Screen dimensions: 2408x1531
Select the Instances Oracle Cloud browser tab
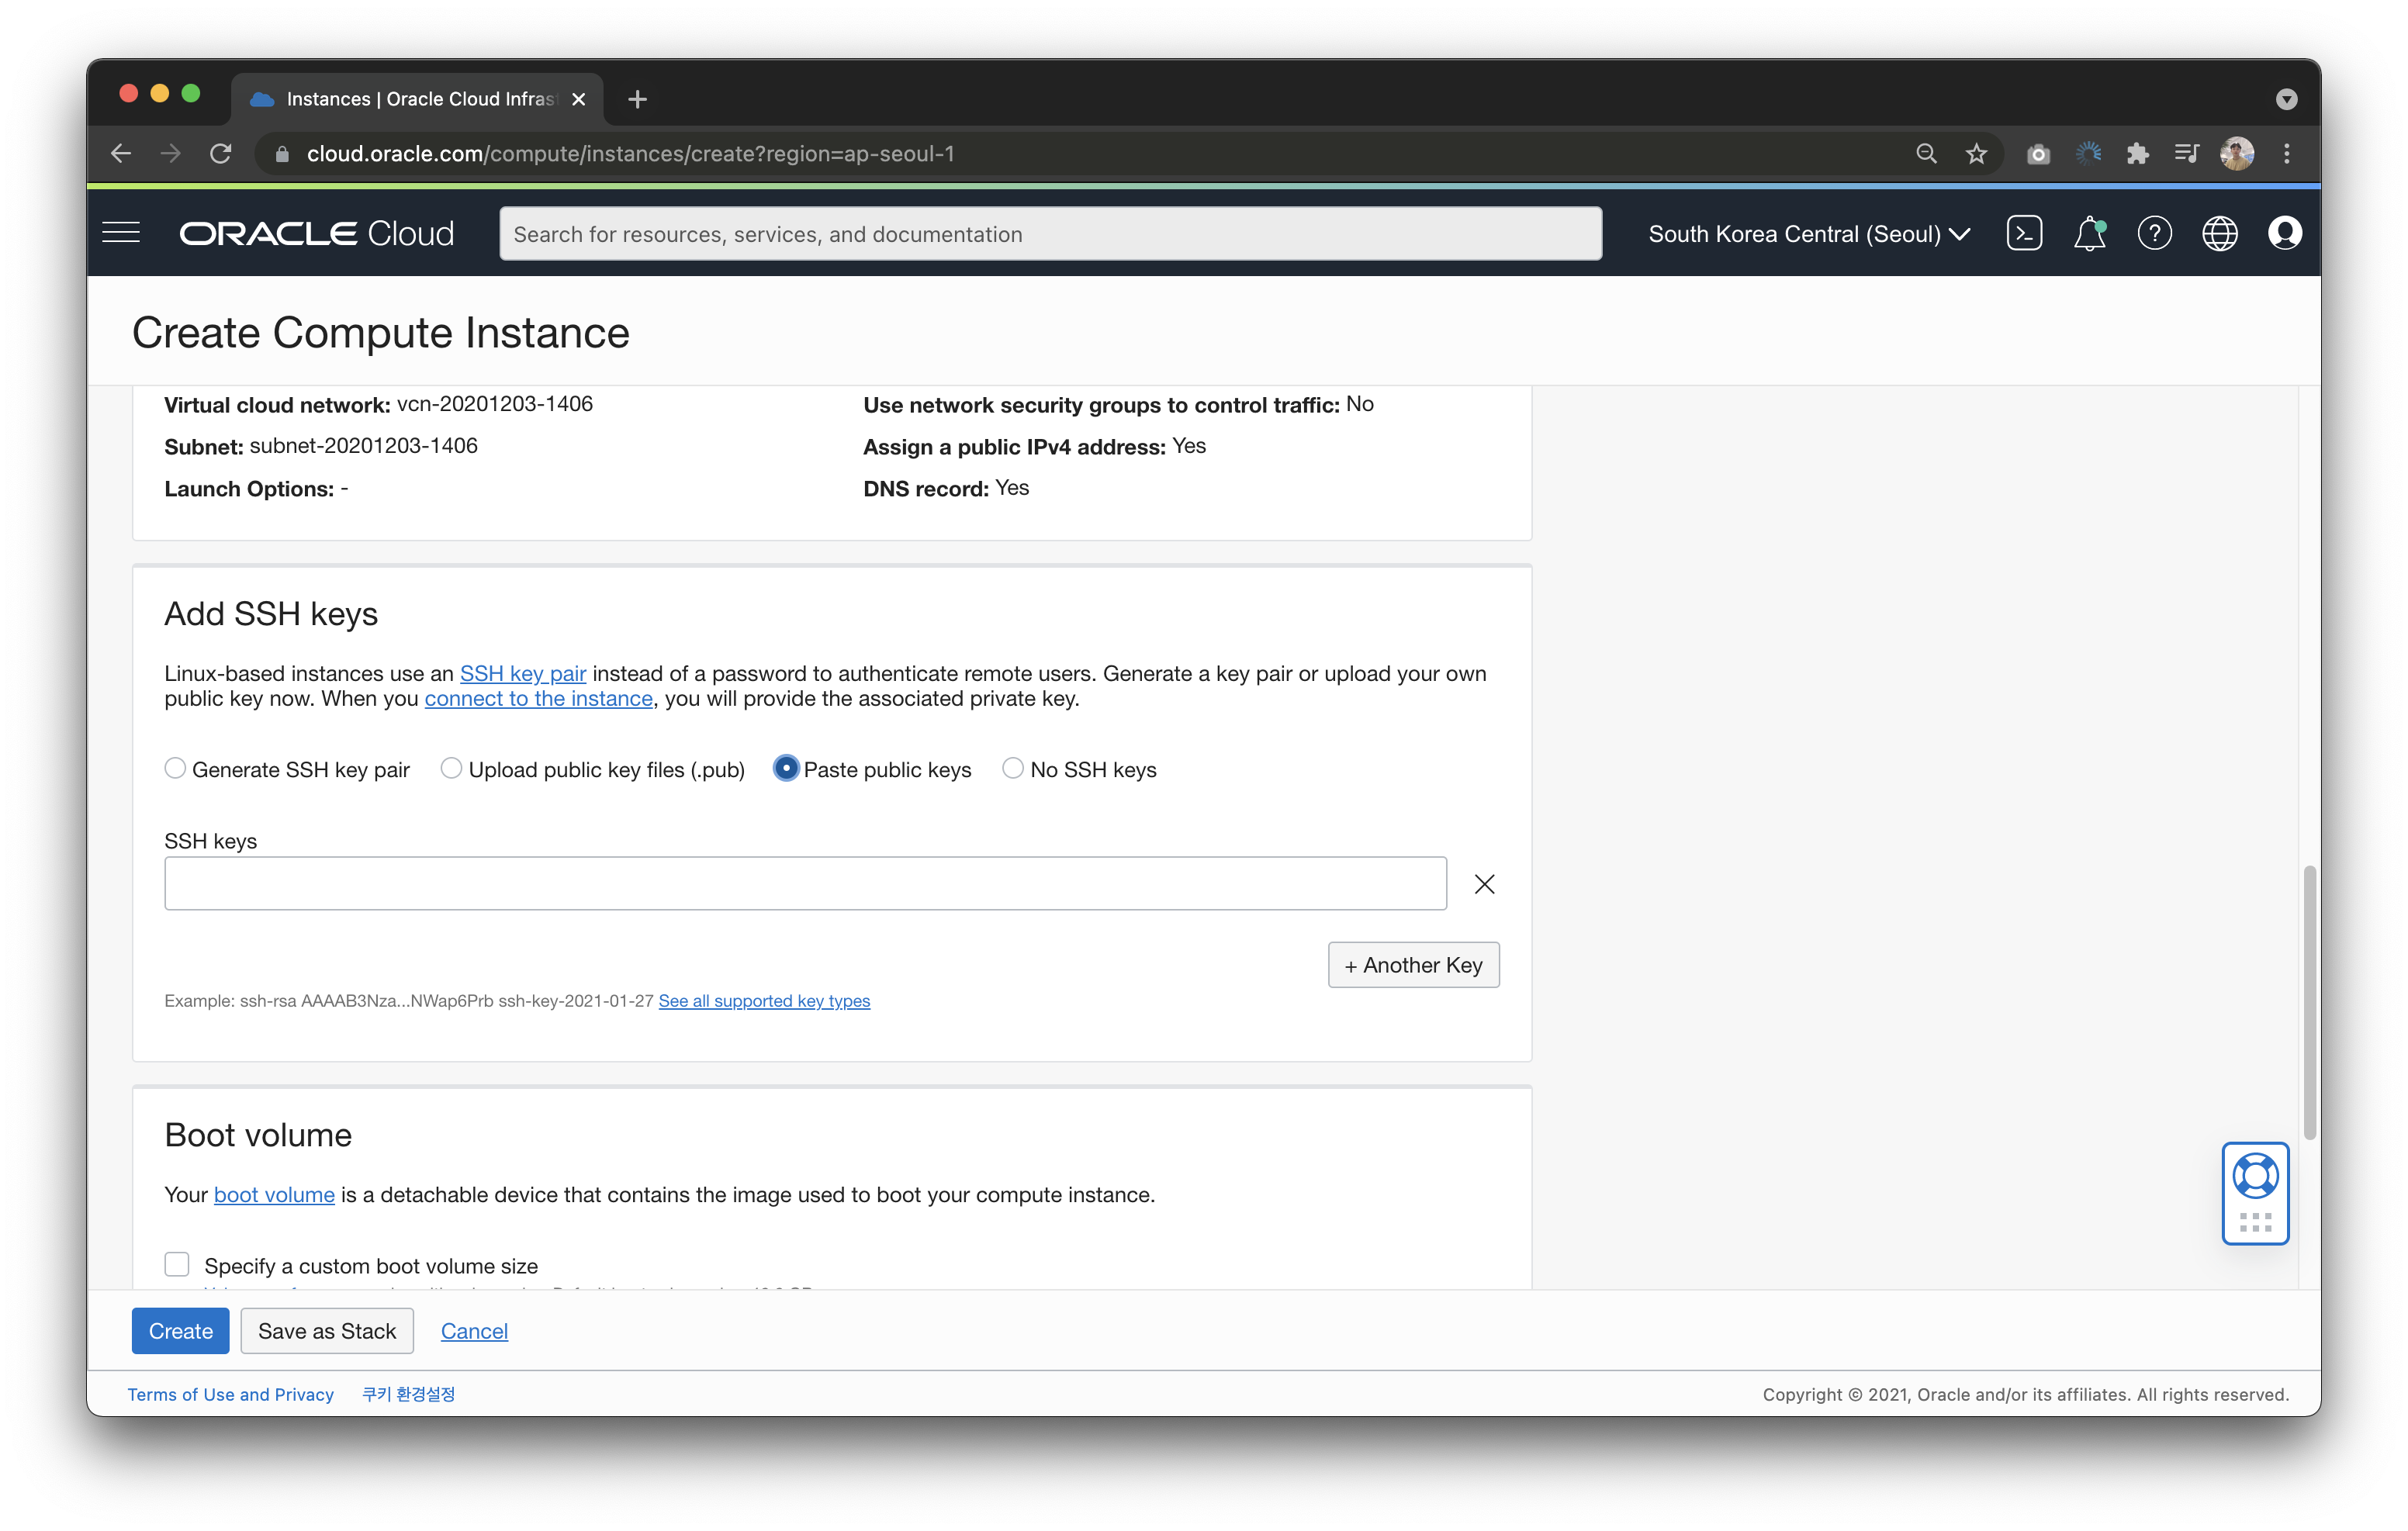418,99
